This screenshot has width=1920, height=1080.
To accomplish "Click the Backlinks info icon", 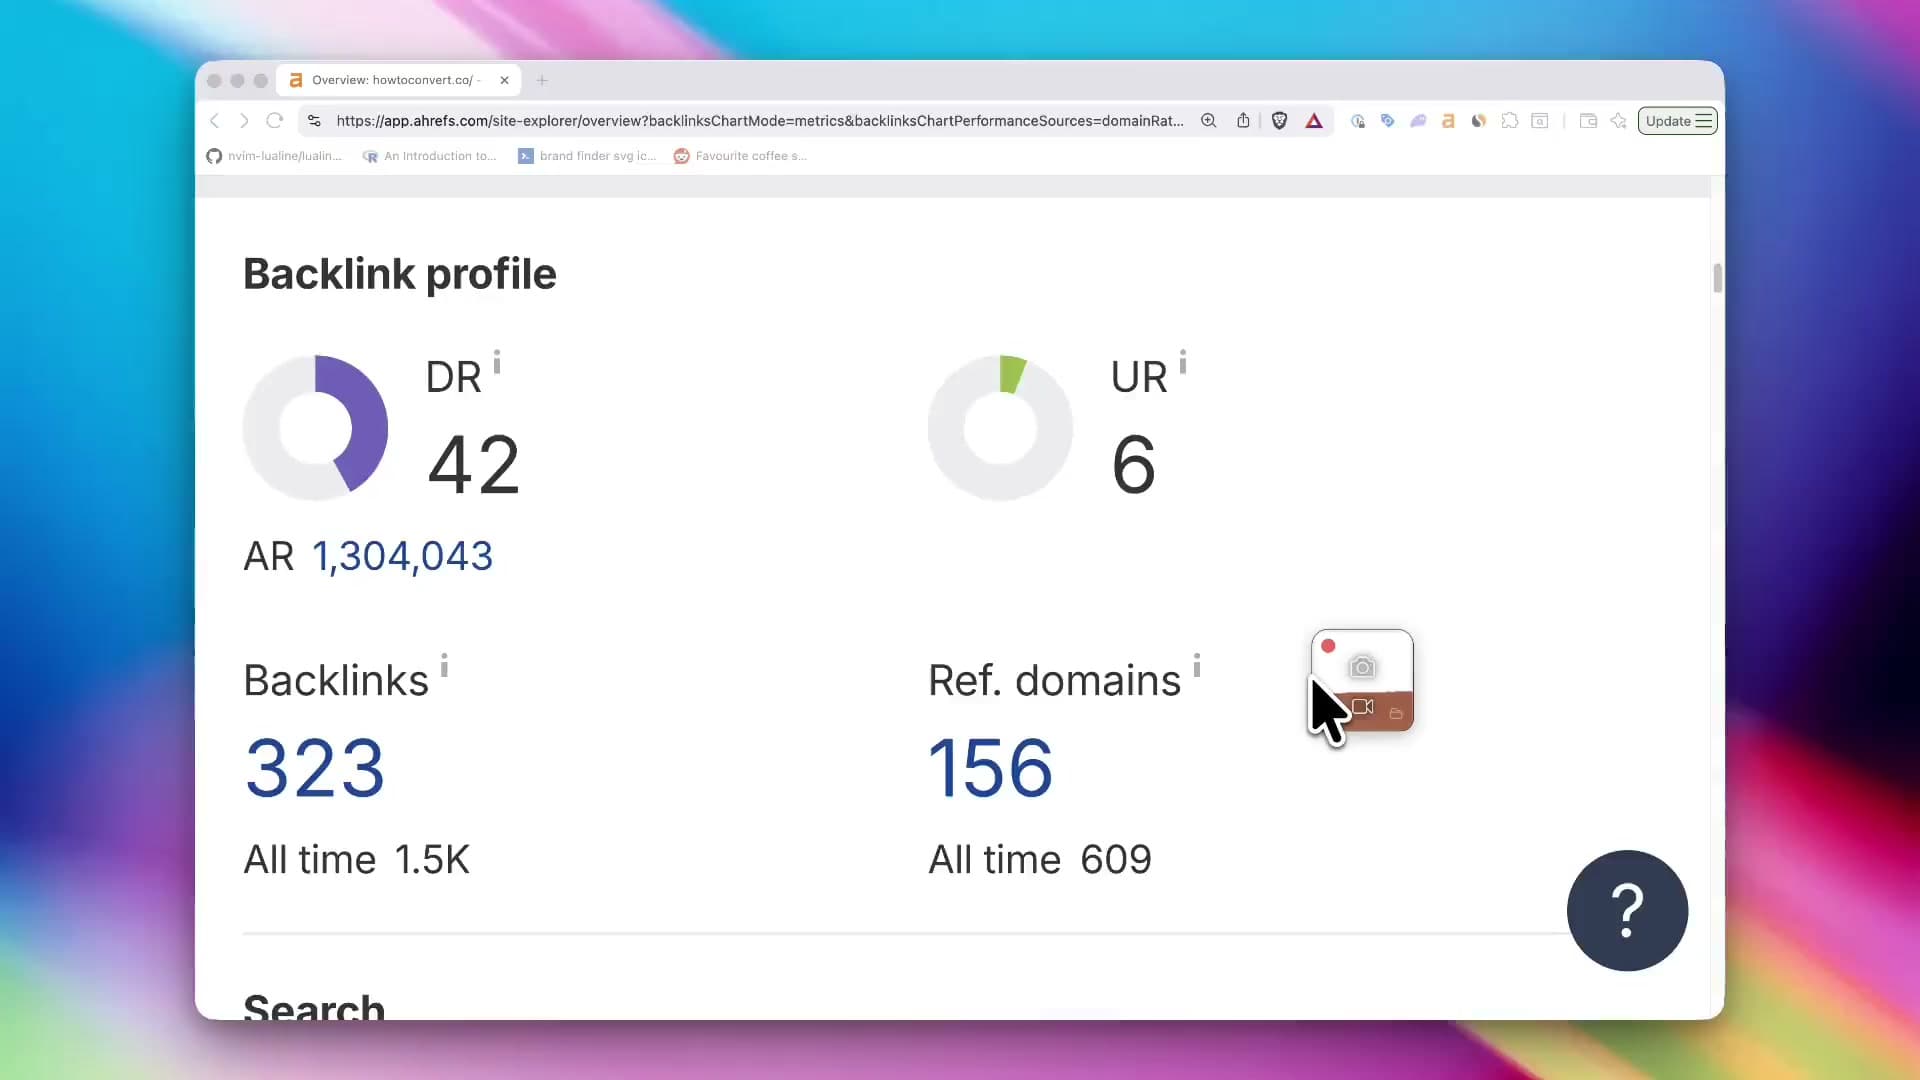I will tap(444, 665).
